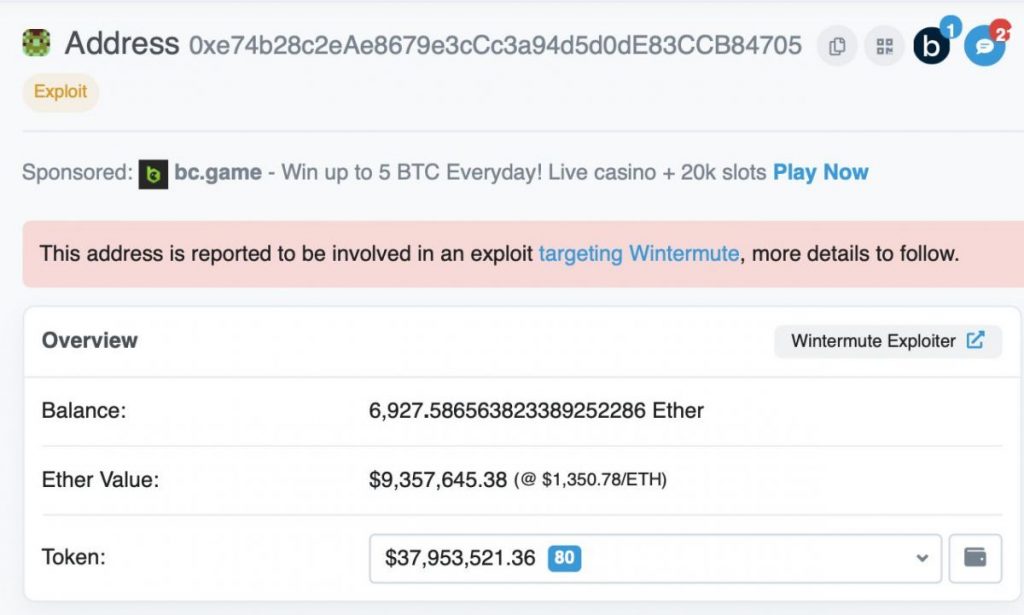Click the address hash text
The image size is (1024, 615).
tap(495, 45)
